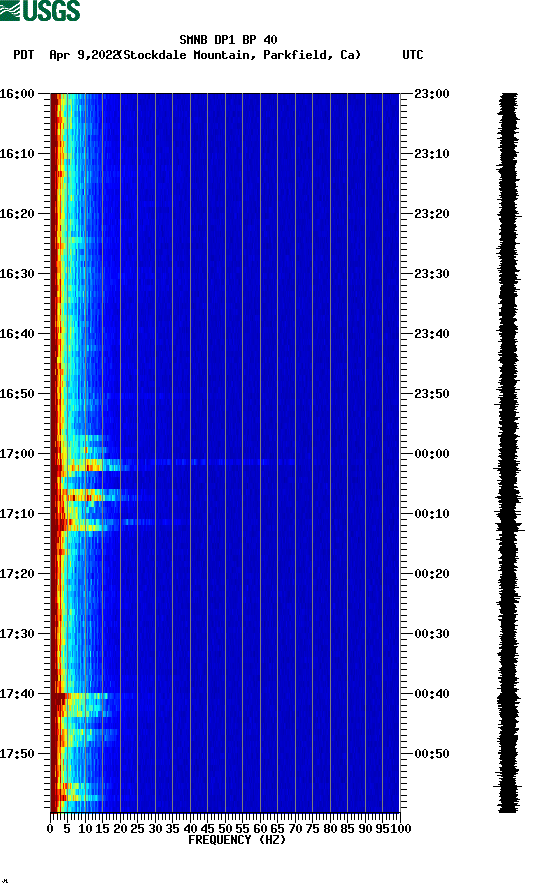Click the broadband spectrogram event streak at 17:01

[x=171, y=462]
